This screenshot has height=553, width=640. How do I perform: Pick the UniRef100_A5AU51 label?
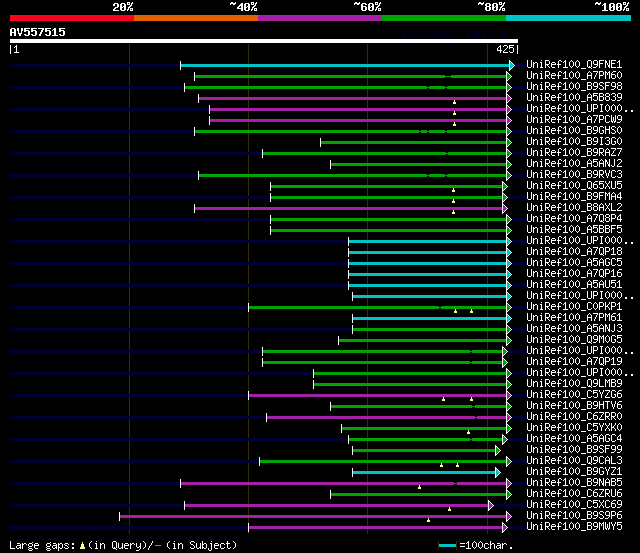[574, 285]
